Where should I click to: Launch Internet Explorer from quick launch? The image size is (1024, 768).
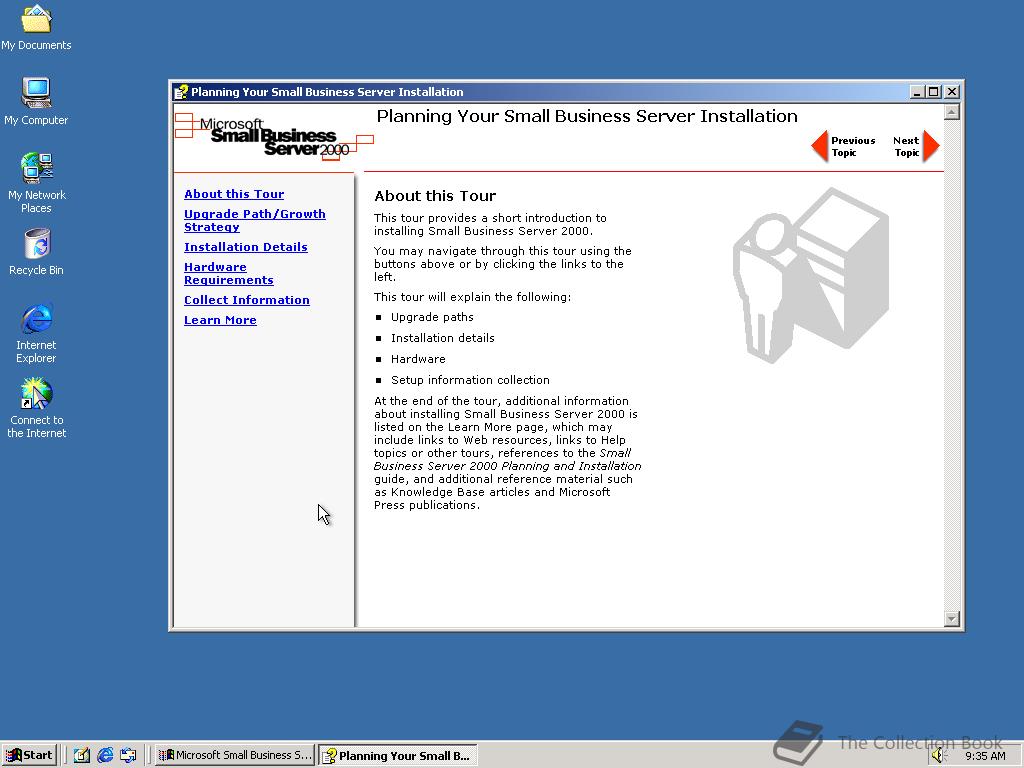point(105,755)
